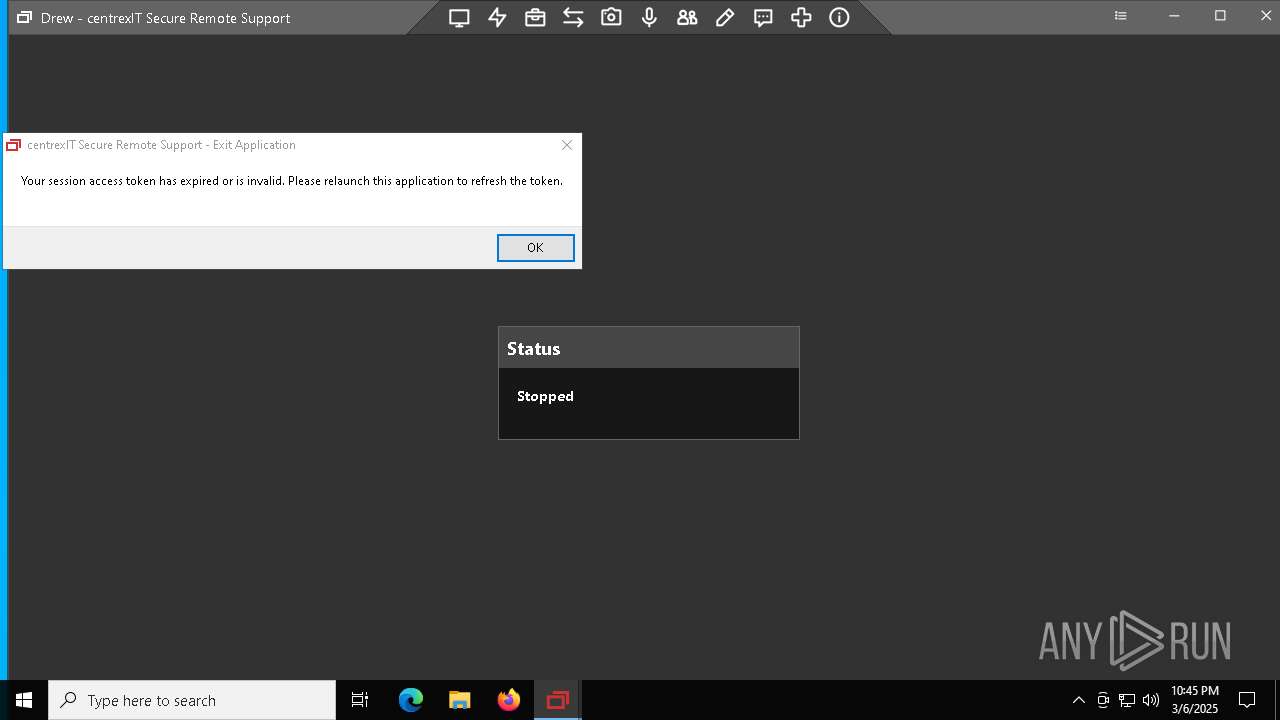The image size is (1280, 720).
Task: Open the notification center icon
Action: click(x=1247, y=700)
